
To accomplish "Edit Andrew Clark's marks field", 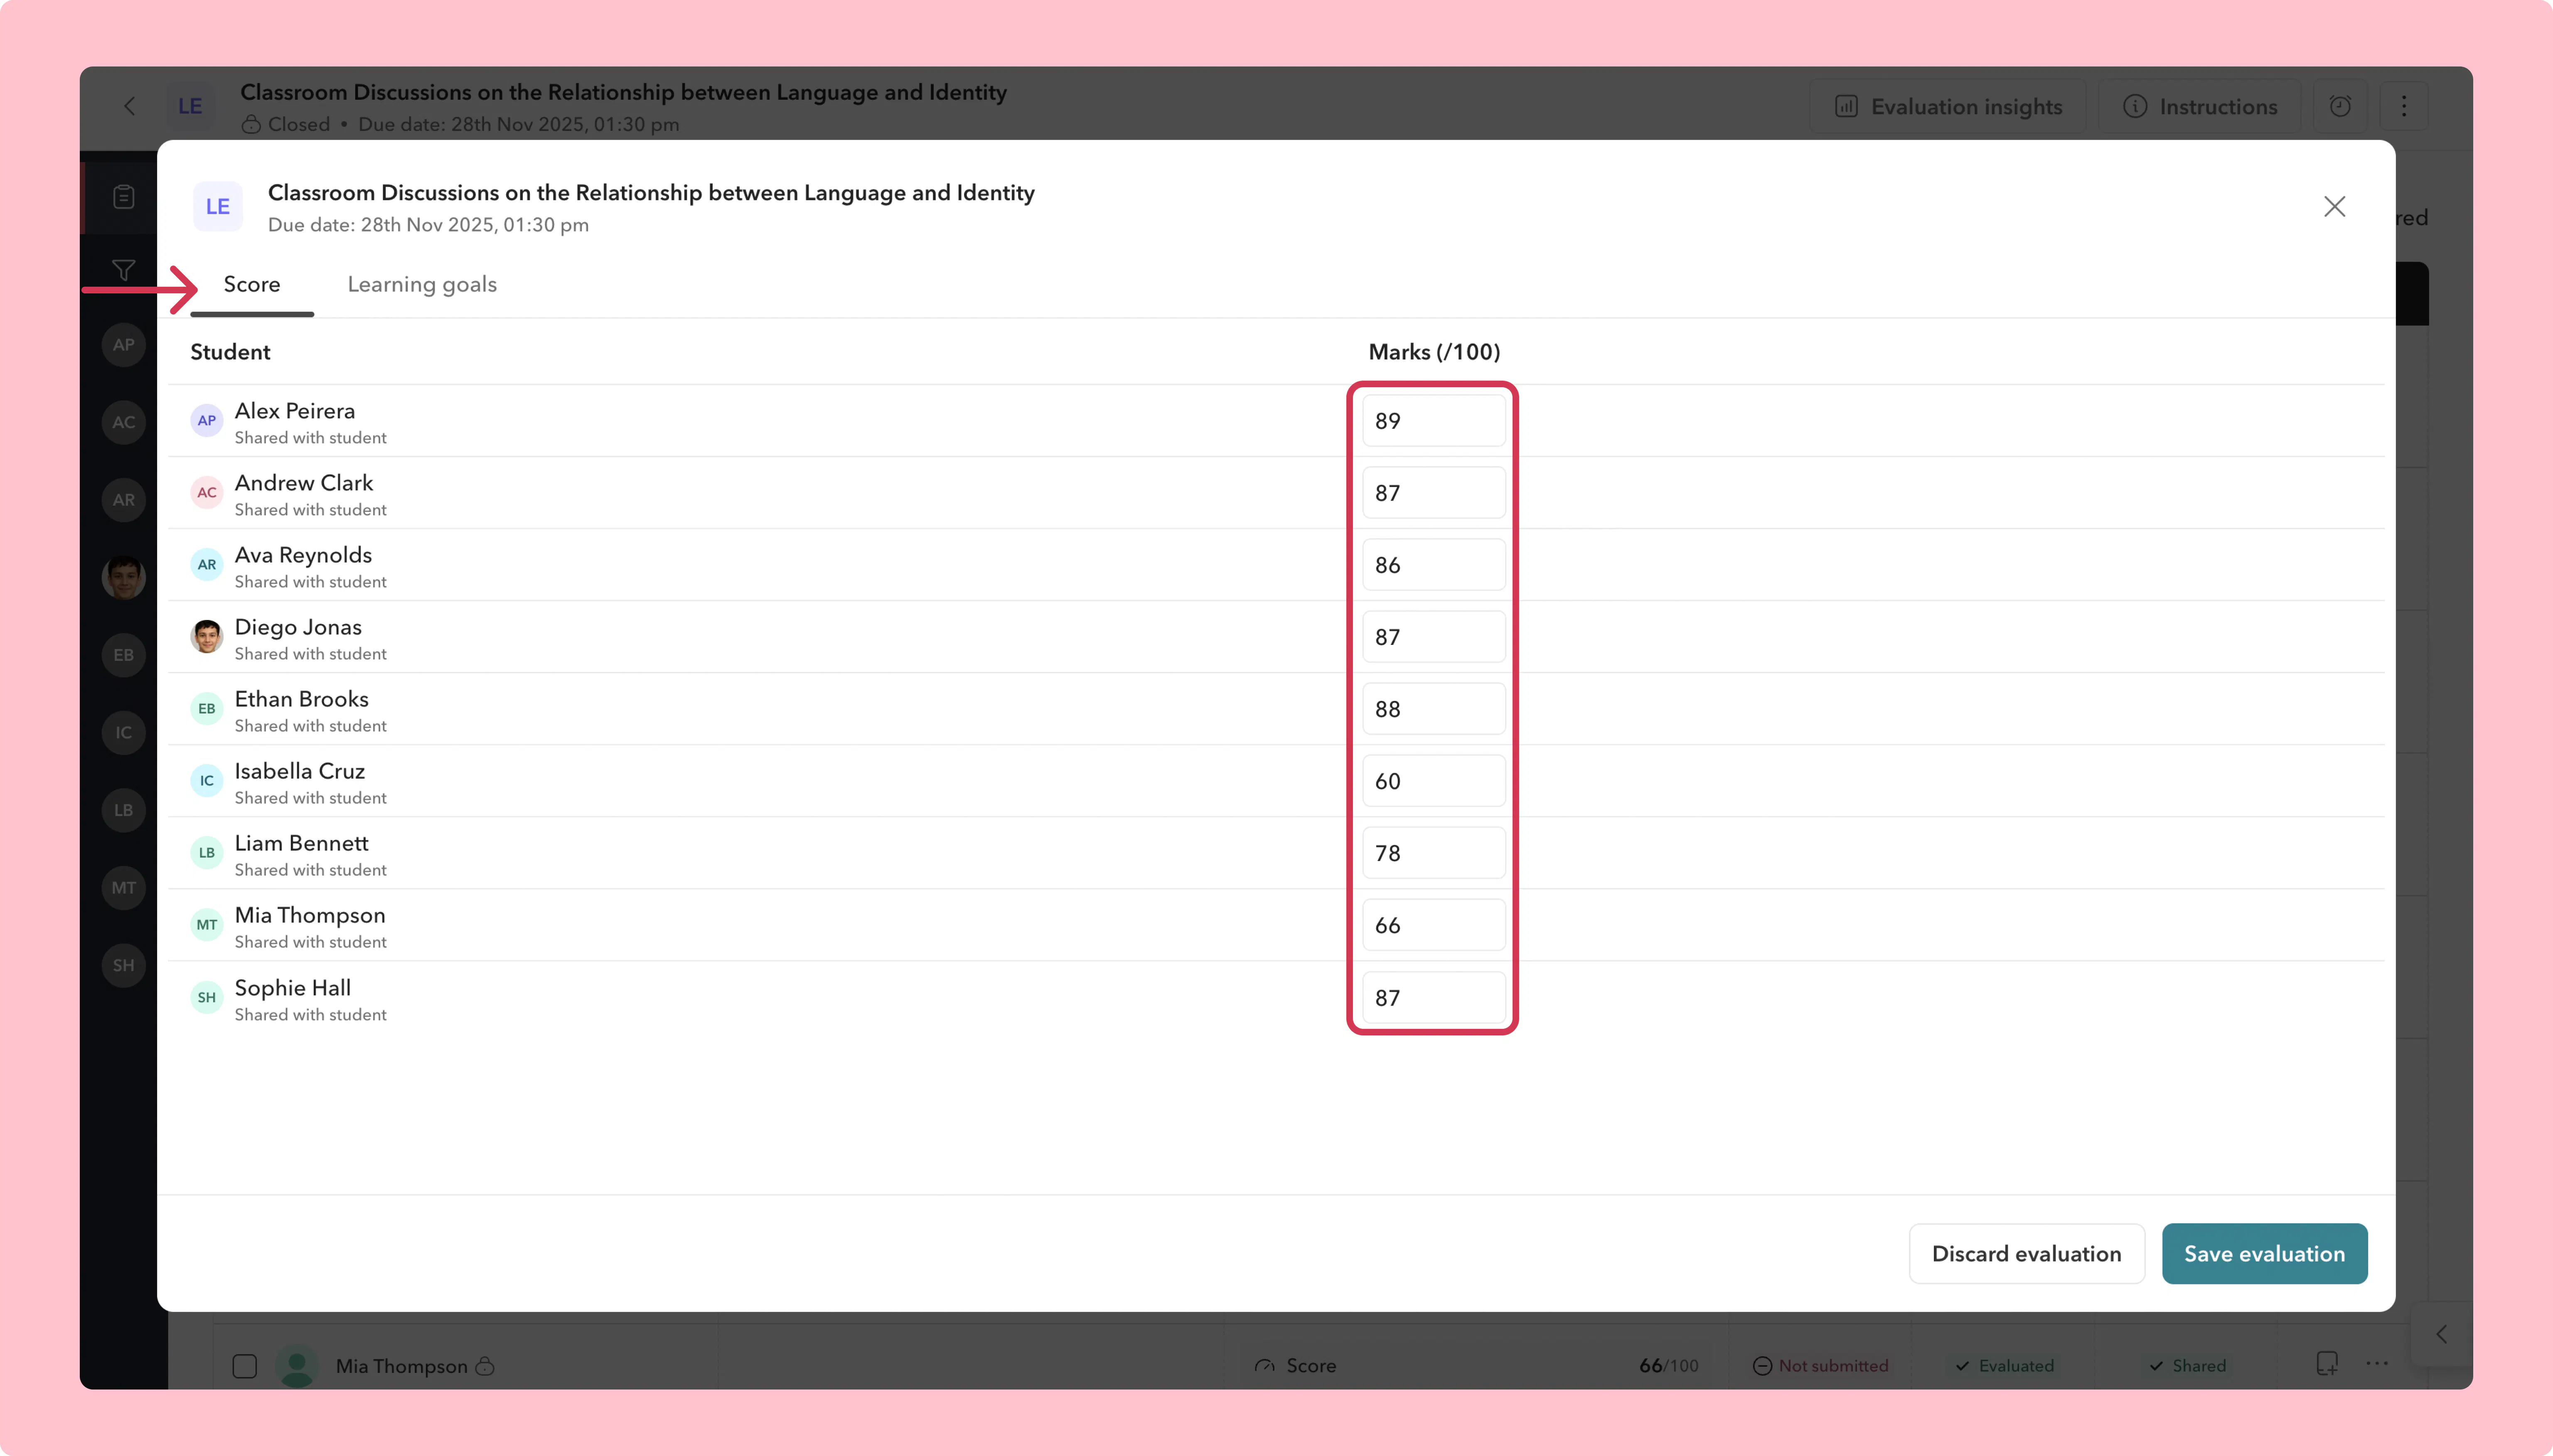I will [1433, 493].
